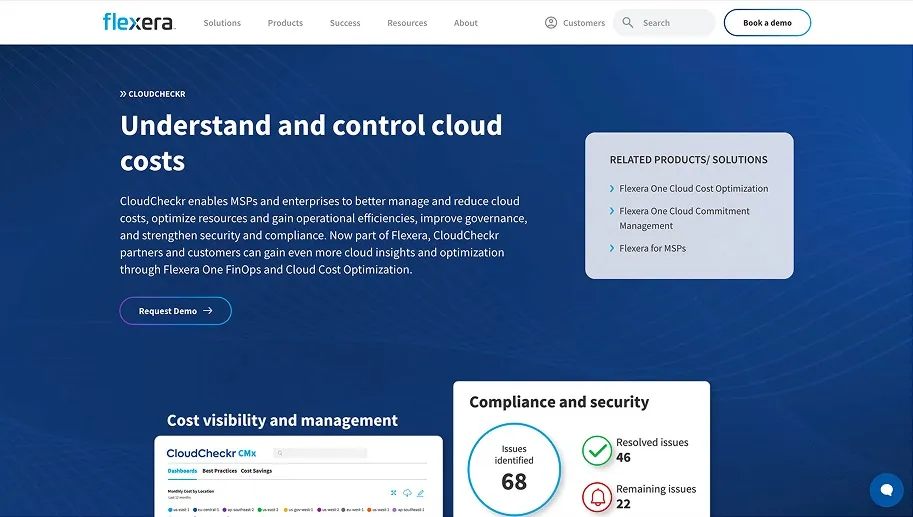Click the CloudCheckr CMx logo
The width and height of the screenshot is (913, 517).
[211, 453]
